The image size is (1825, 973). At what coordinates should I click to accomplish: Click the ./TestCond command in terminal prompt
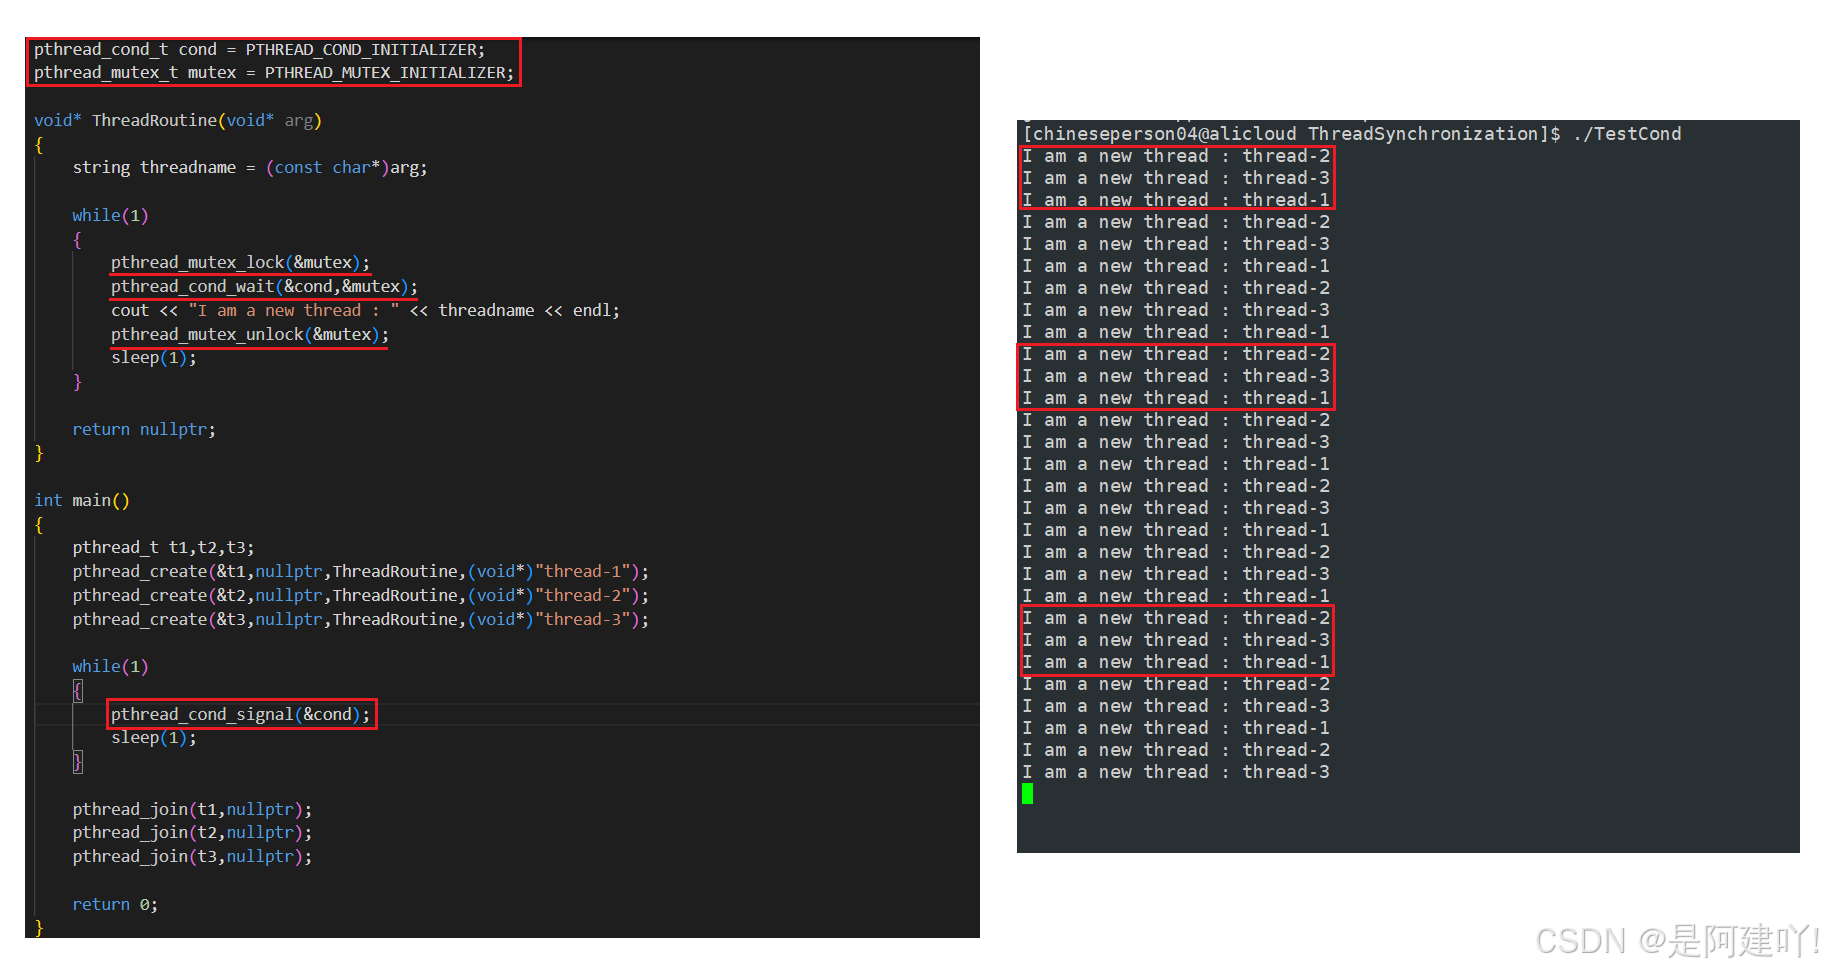1627,134
